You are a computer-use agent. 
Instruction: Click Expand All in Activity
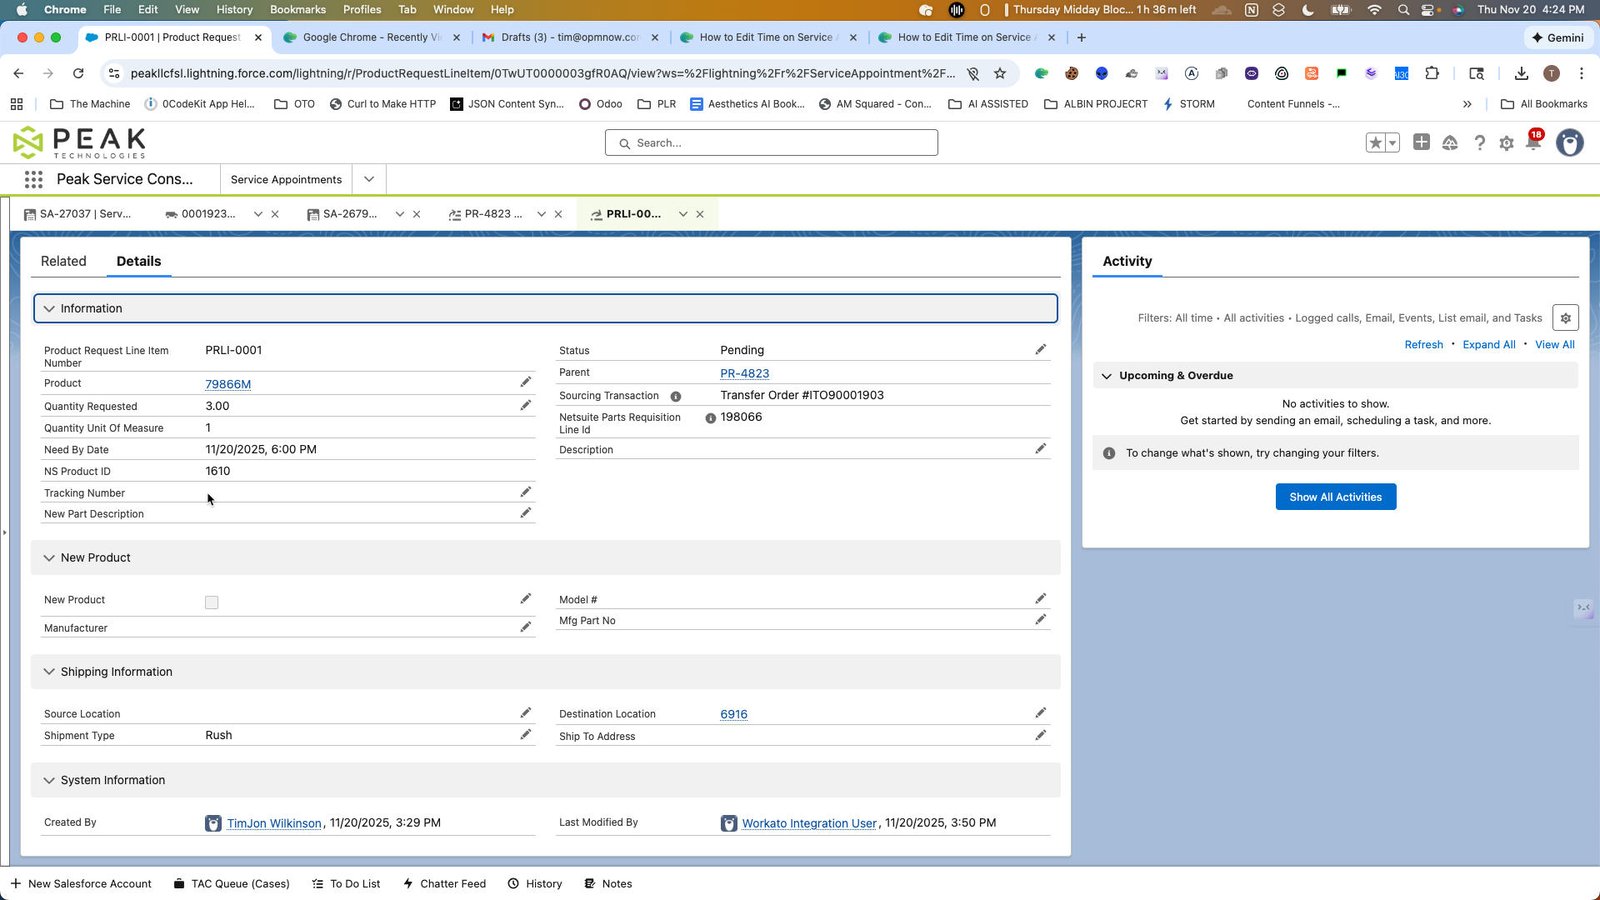tap(1488, 345)
